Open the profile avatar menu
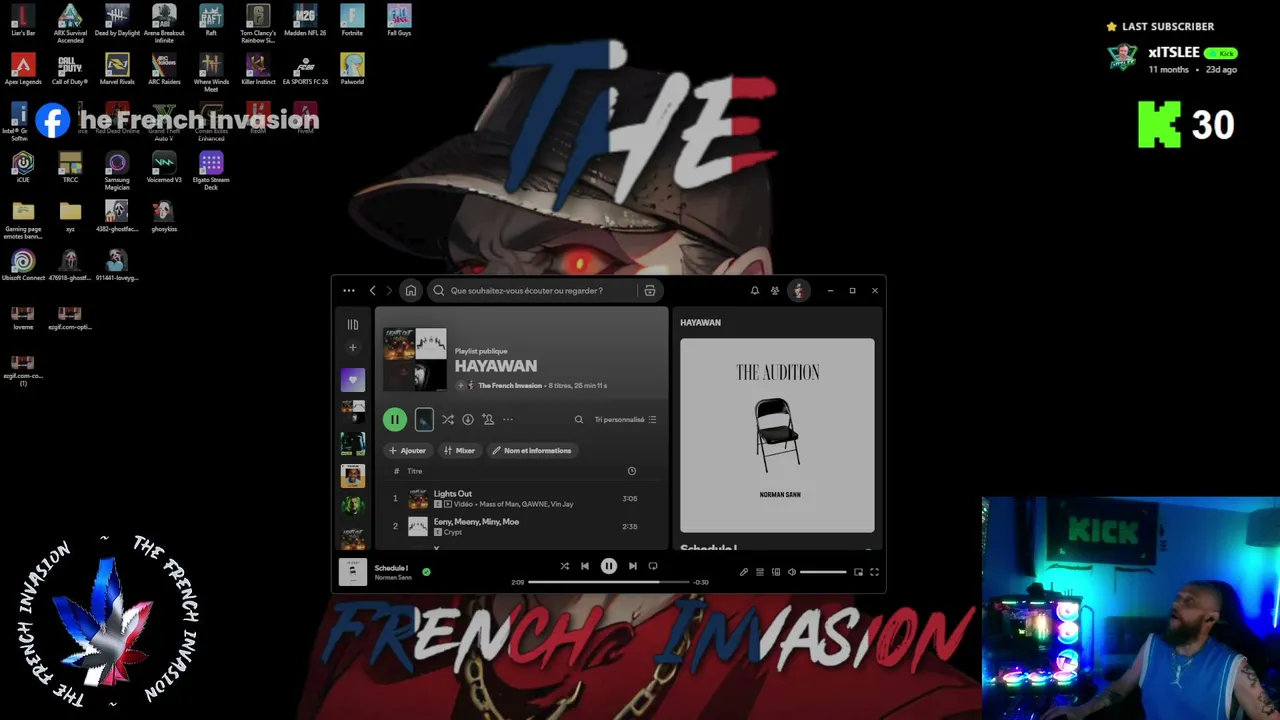Viewport: 1280px width, 720px height. point(798,291)
